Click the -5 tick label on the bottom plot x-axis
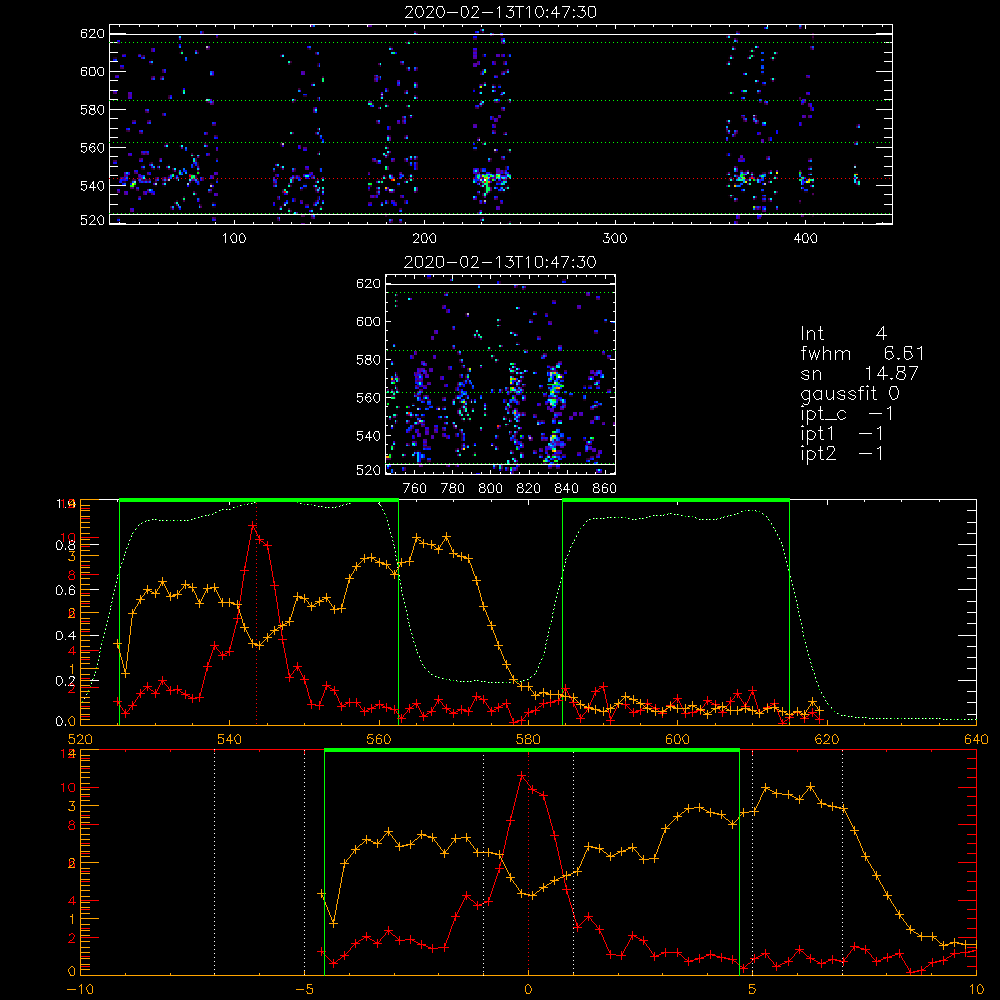Screen dimensions: 1000x1000 pos(304,990)
